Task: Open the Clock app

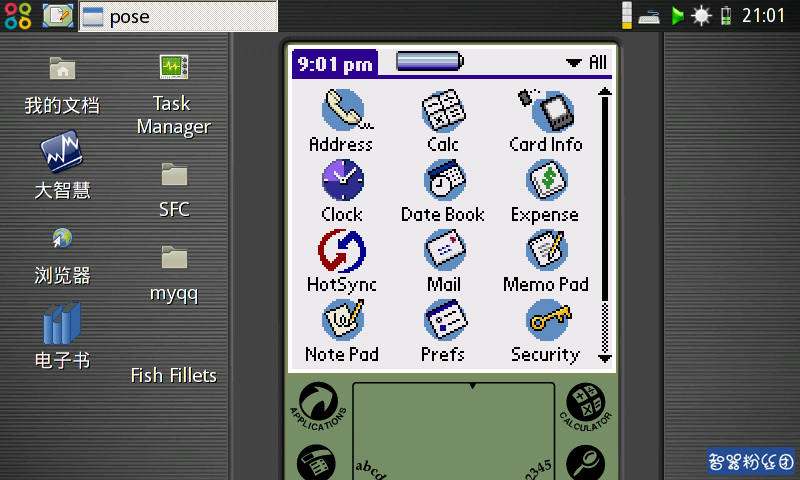Action: coord(342,191)
